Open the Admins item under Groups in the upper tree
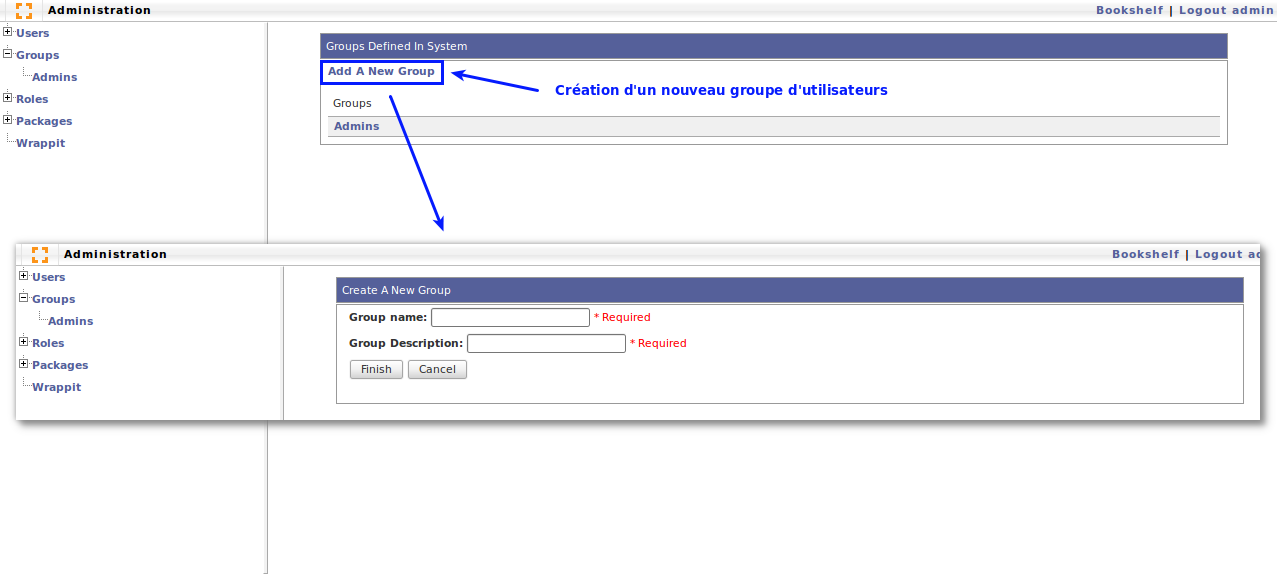The height and width of the screenshot is (574, 1277). click(x=54, y=77)
